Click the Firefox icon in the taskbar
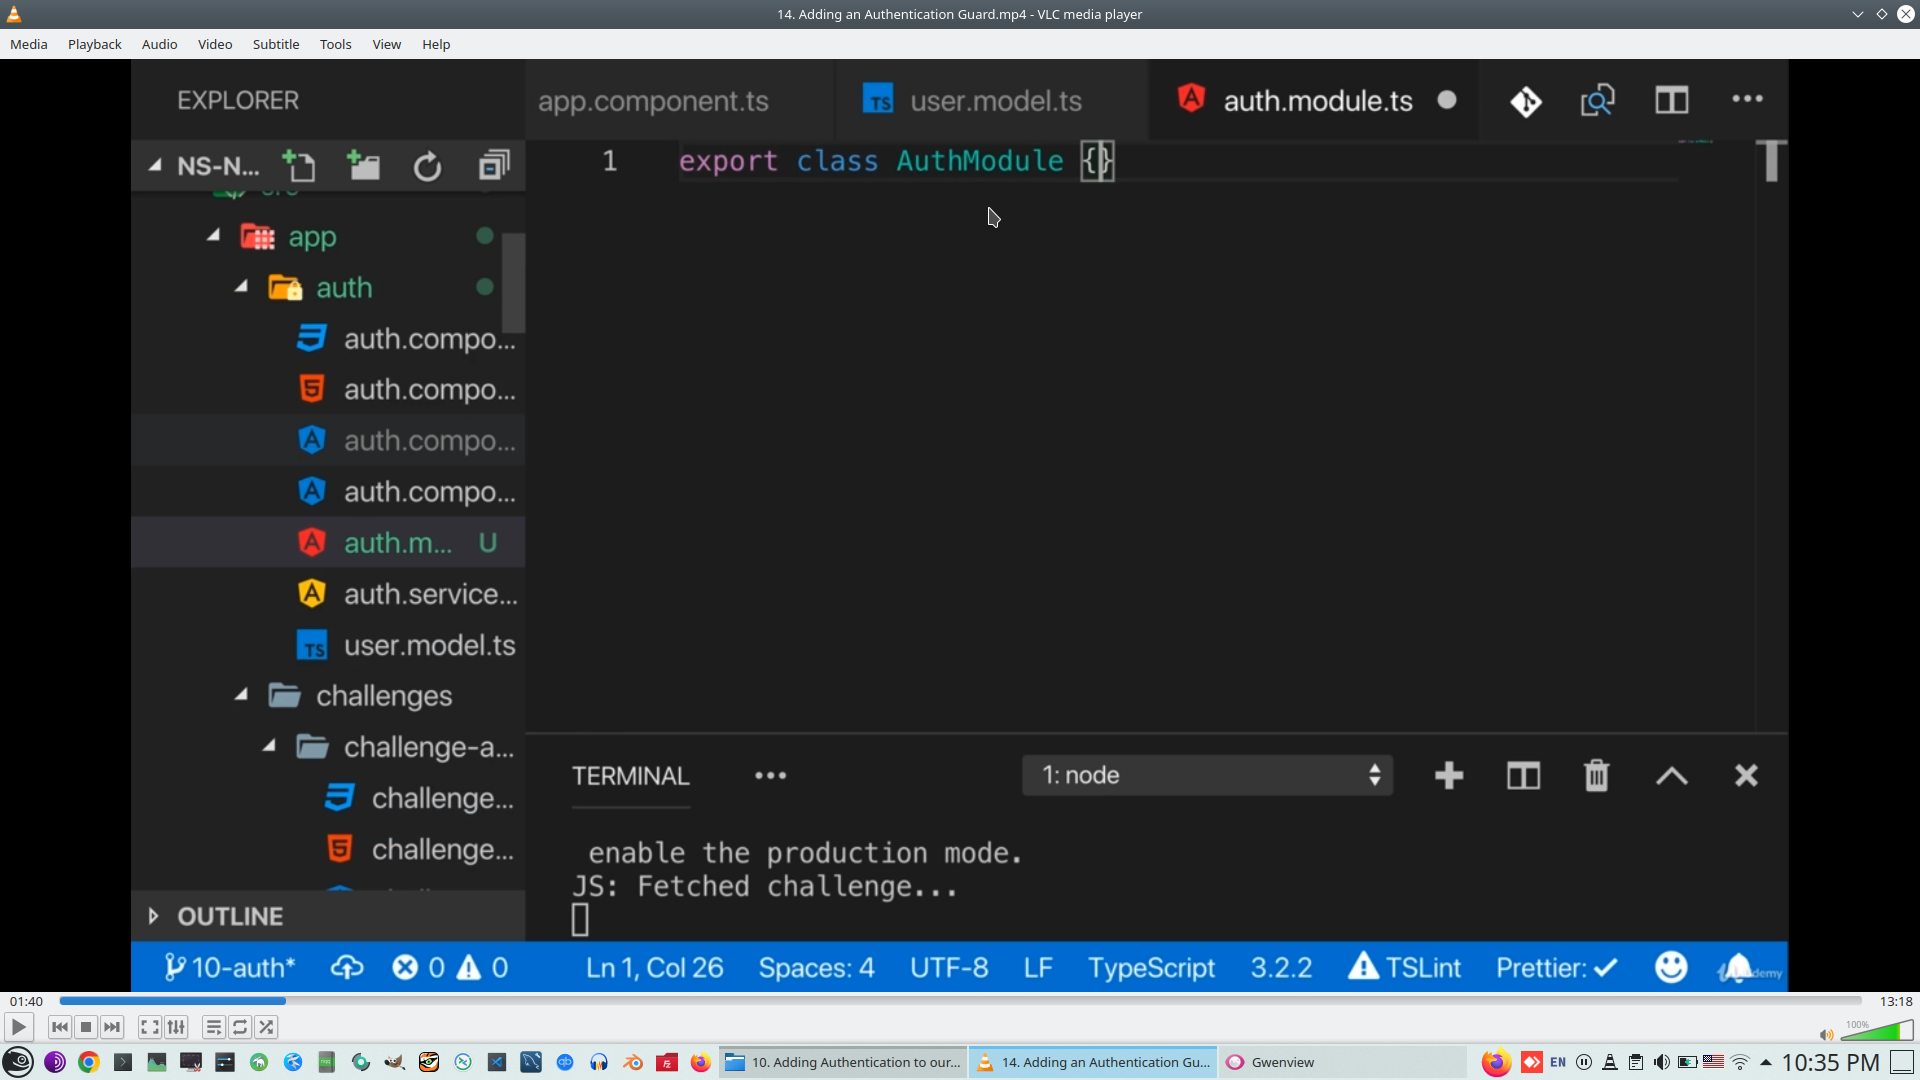Viewport: 1920px width, 1080px height. (x=700, y=1062)
